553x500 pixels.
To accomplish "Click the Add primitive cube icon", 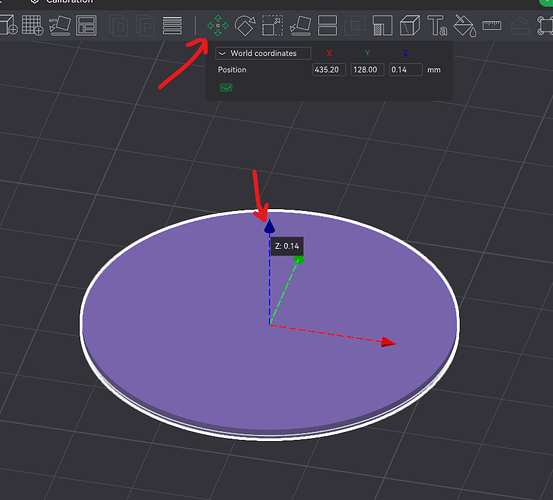I will pos(8,25).
